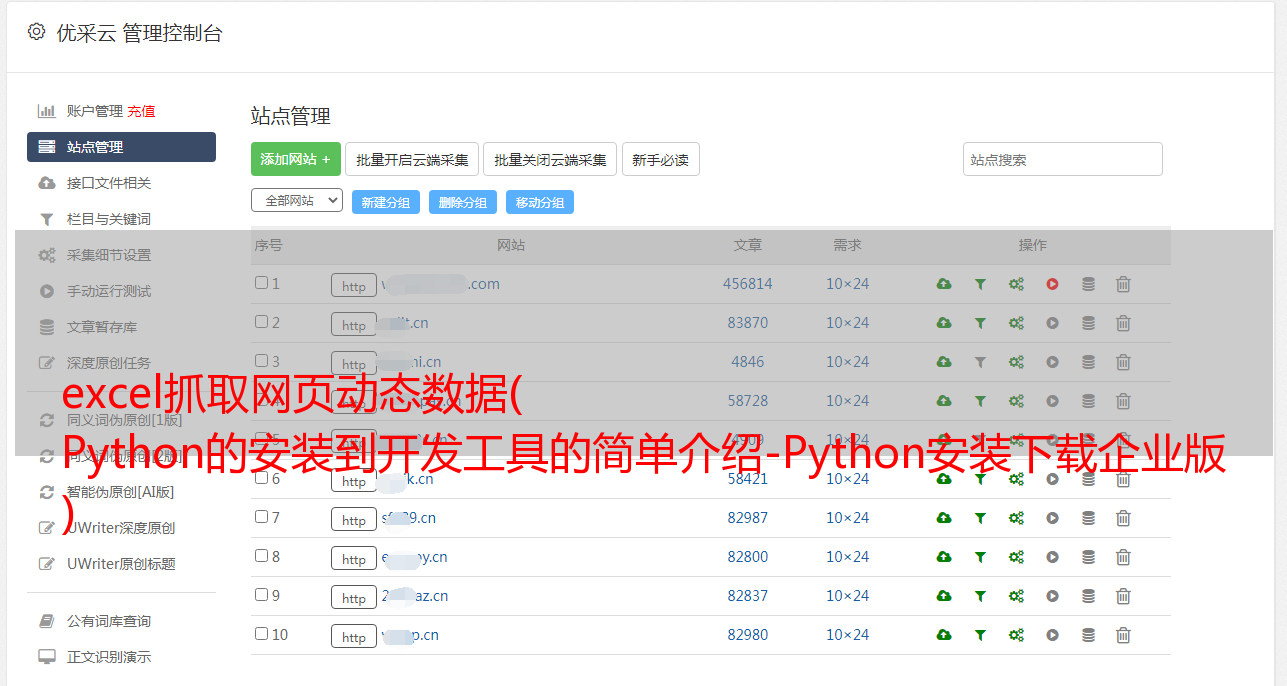Click the filter funnel icon in row 7

(980, 518)
